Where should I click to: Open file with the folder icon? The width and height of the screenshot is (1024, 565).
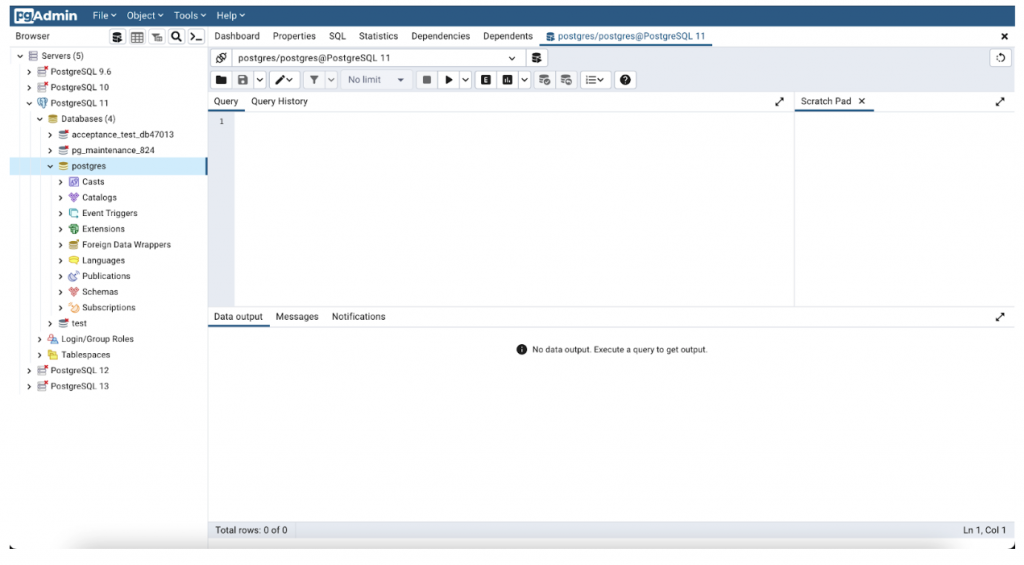[x=222, y=80]
